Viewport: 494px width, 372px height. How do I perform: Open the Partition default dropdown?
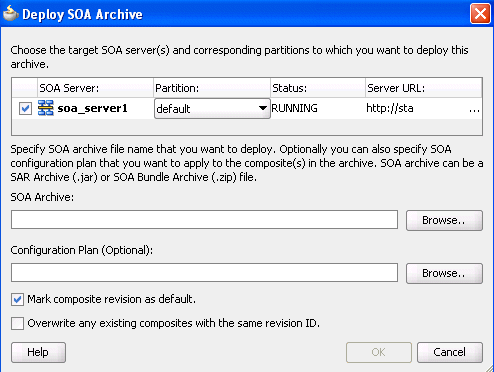pyautogui.click(x=212, y=108)
